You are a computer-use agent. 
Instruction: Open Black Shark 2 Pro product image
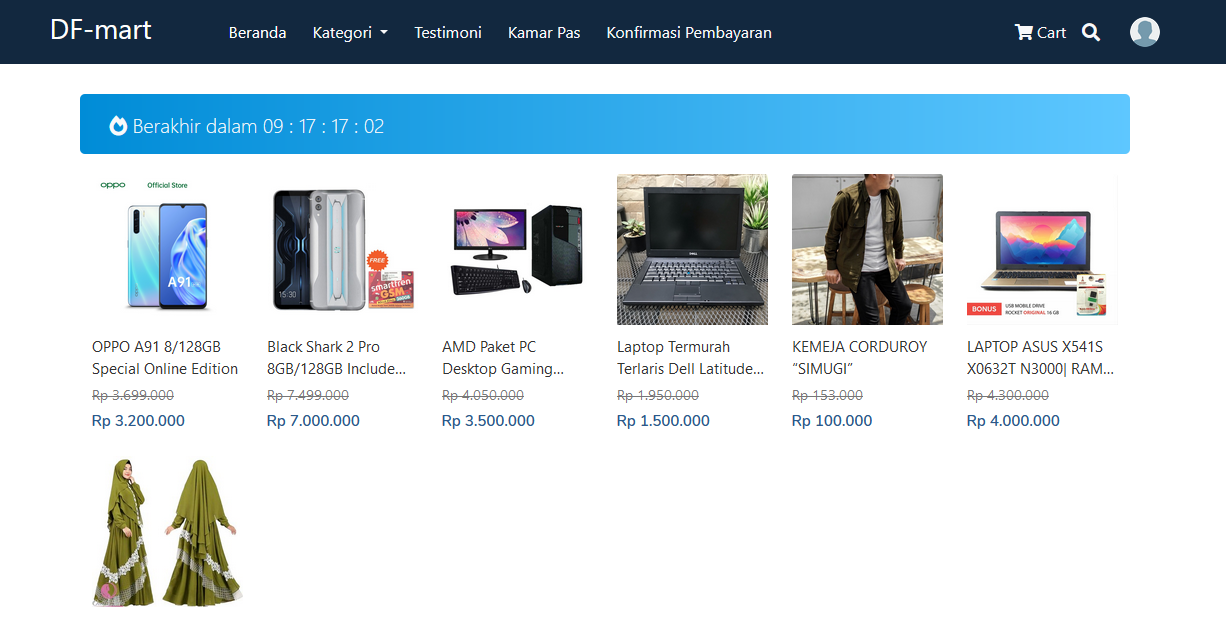point(342,249)
